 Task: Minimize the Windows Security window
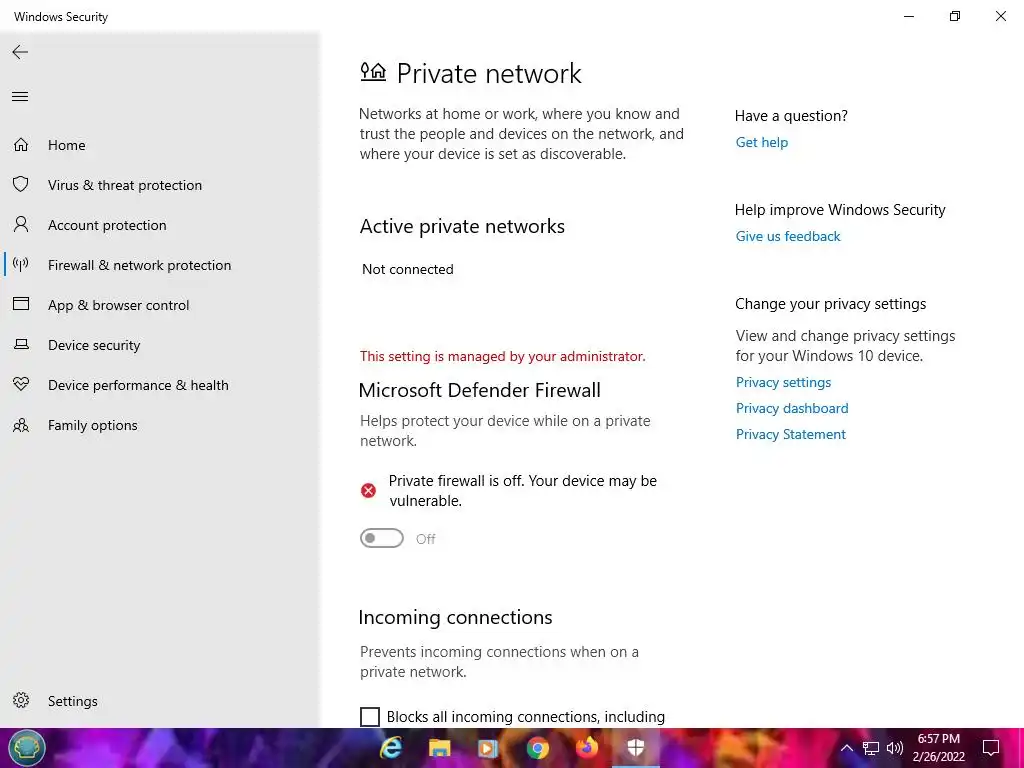(908, 16)
